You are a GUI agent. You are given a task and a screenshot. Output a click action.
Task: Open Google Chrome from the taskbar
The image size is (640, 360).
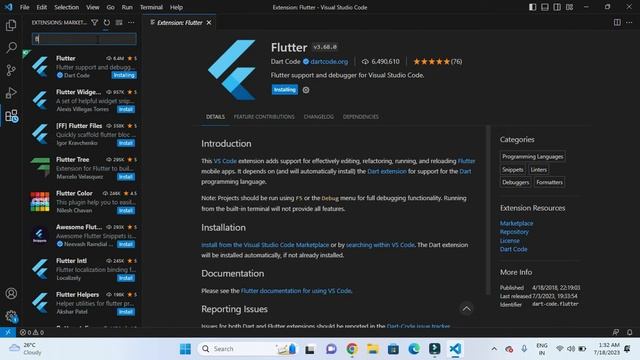coord(352,349)
